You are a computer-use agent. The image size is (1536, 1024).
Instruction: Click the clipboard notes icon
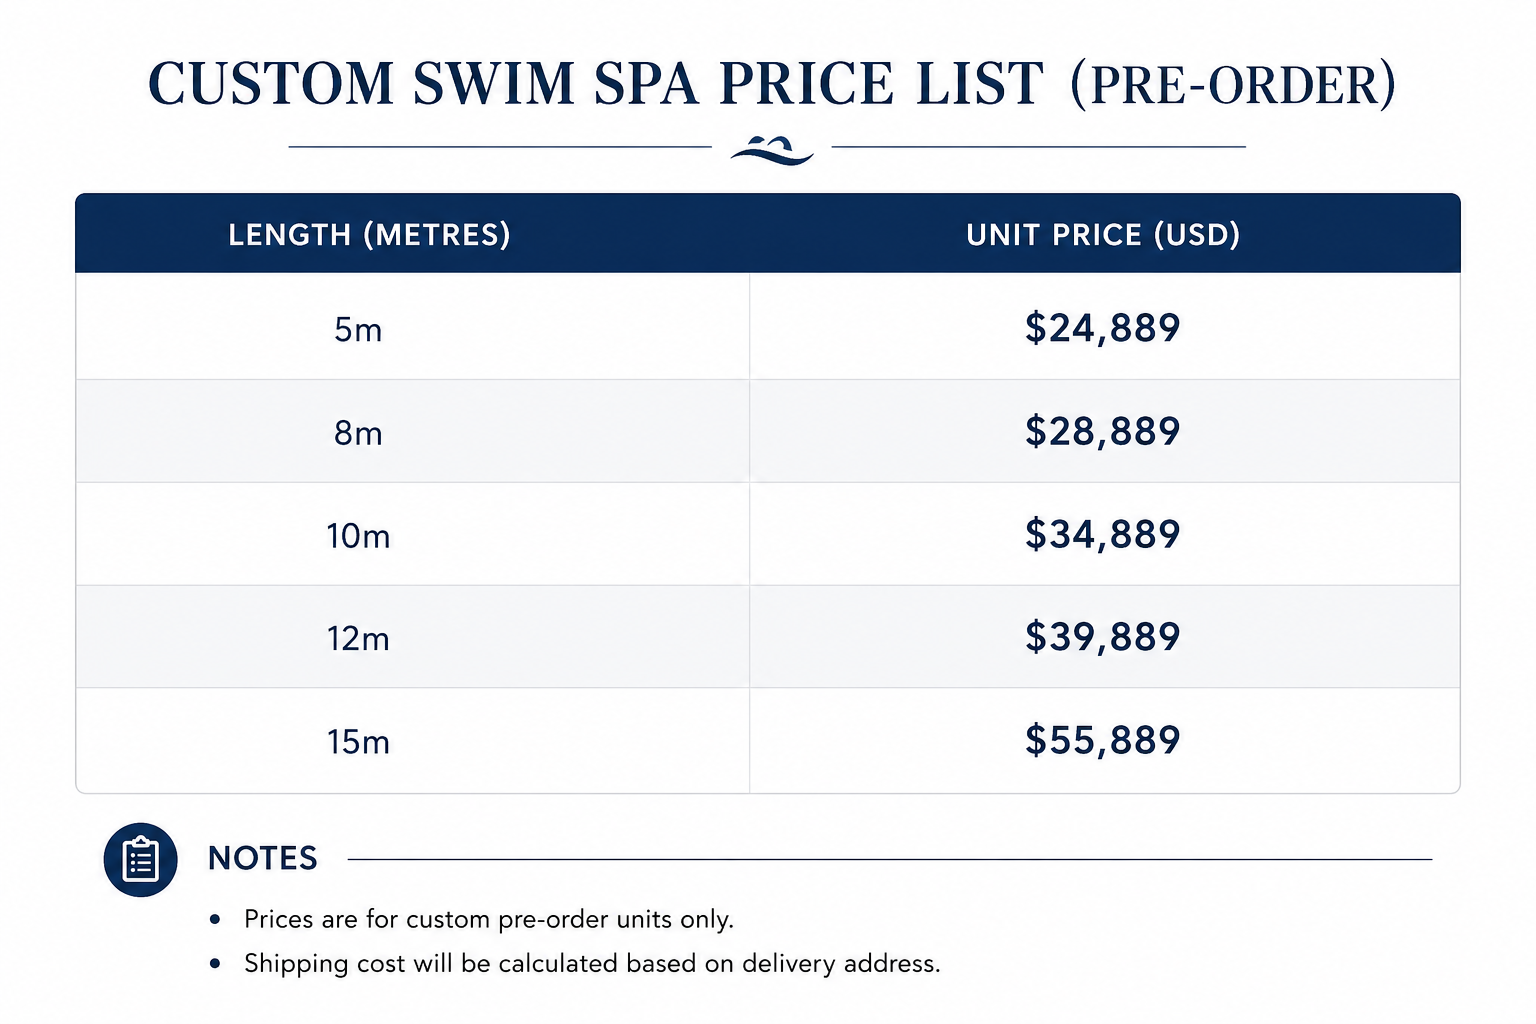140,860
